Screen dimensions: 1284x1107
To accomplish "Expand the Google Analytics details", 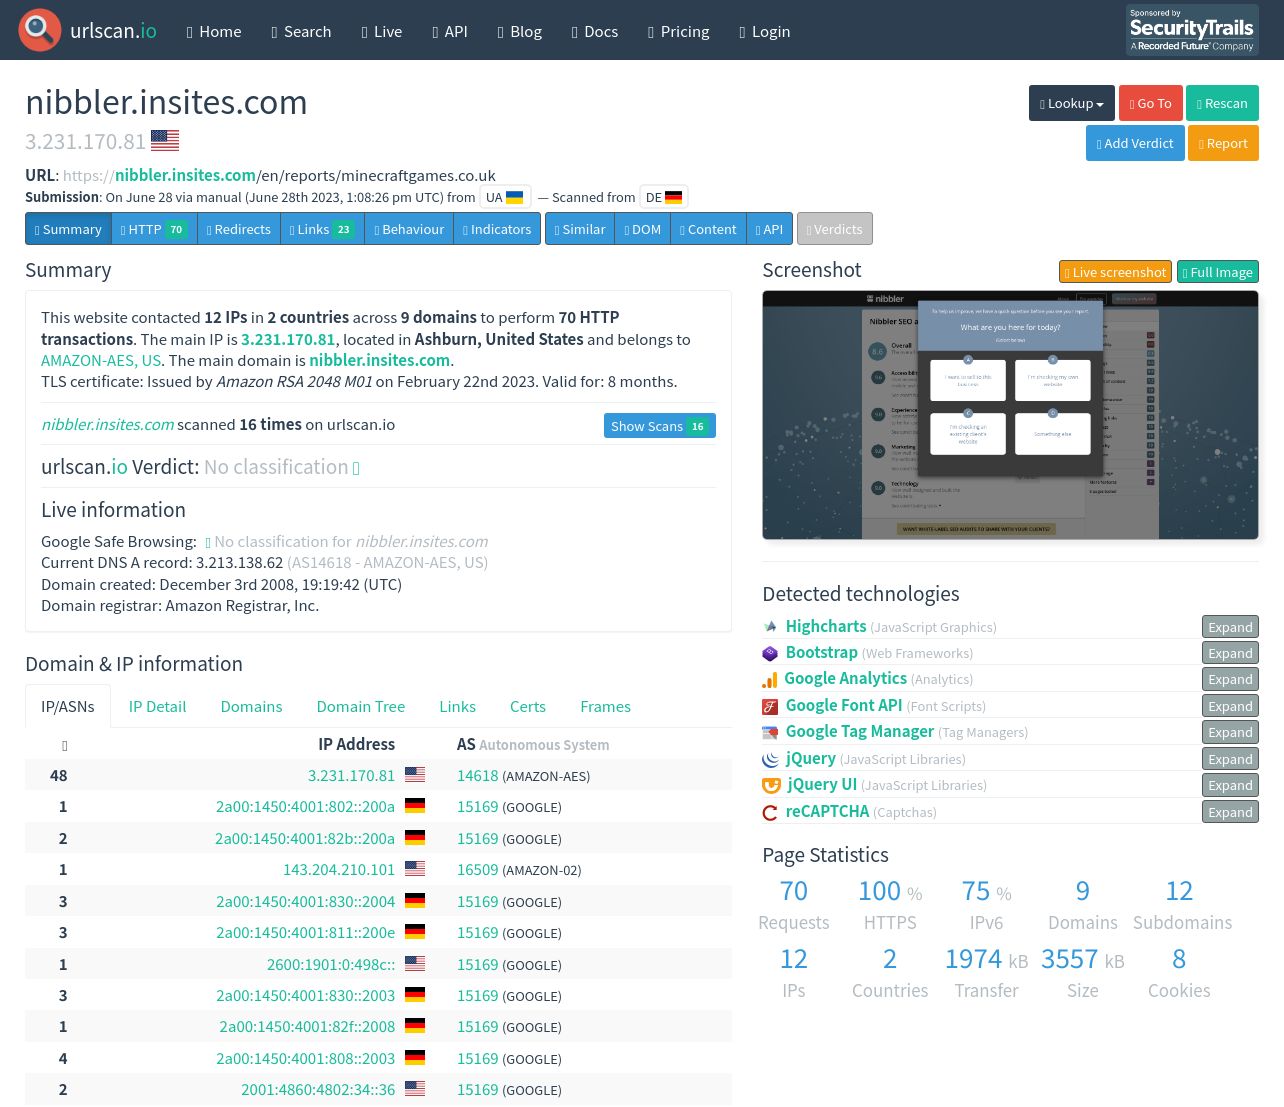I will tap(1230, 679).
